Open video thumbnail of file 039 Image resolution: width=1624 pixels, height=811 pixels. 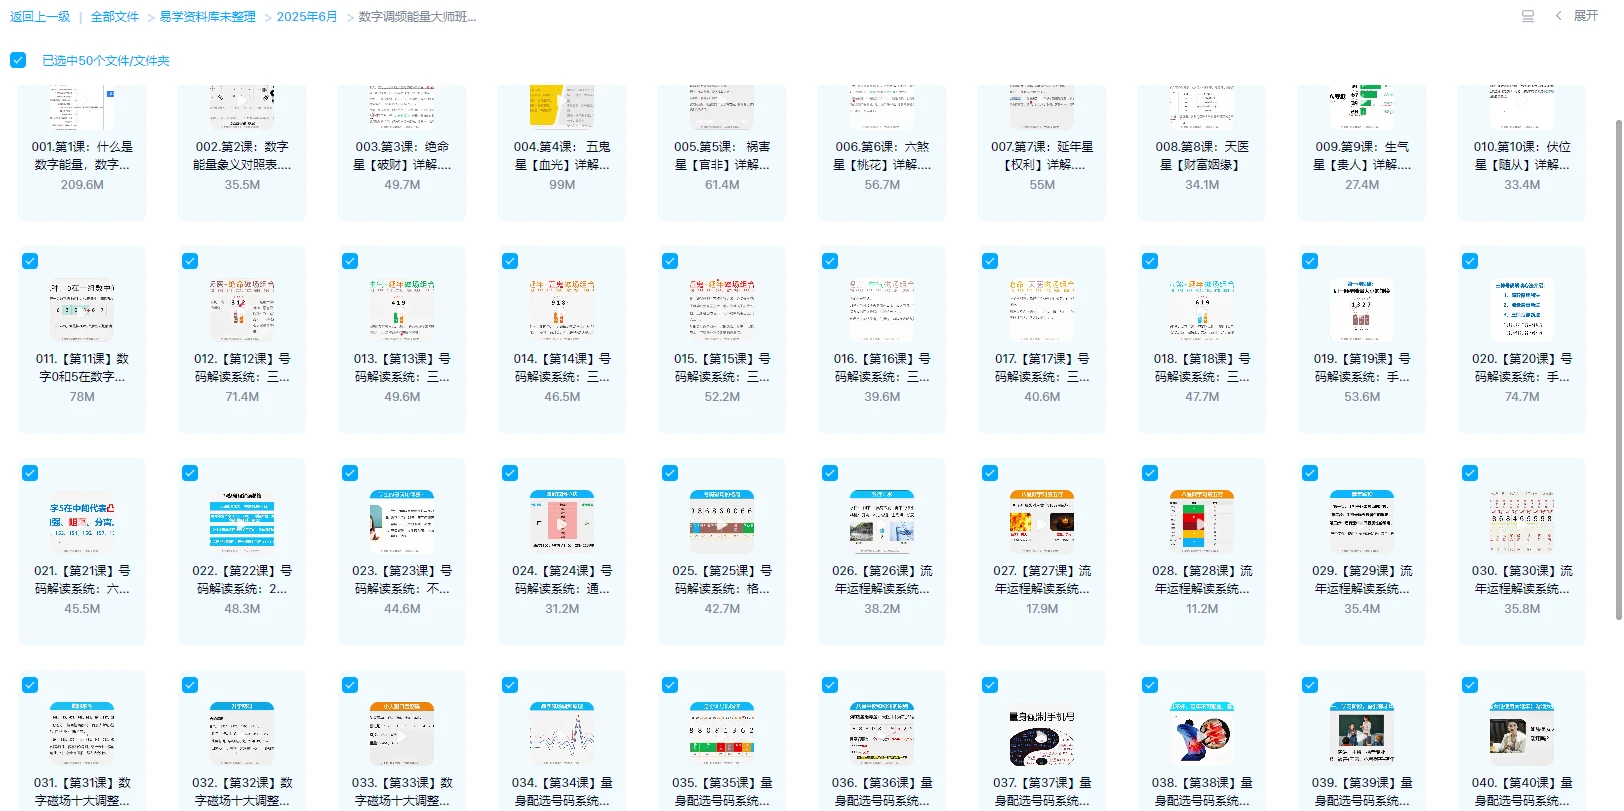click(x=1362, y=734)
